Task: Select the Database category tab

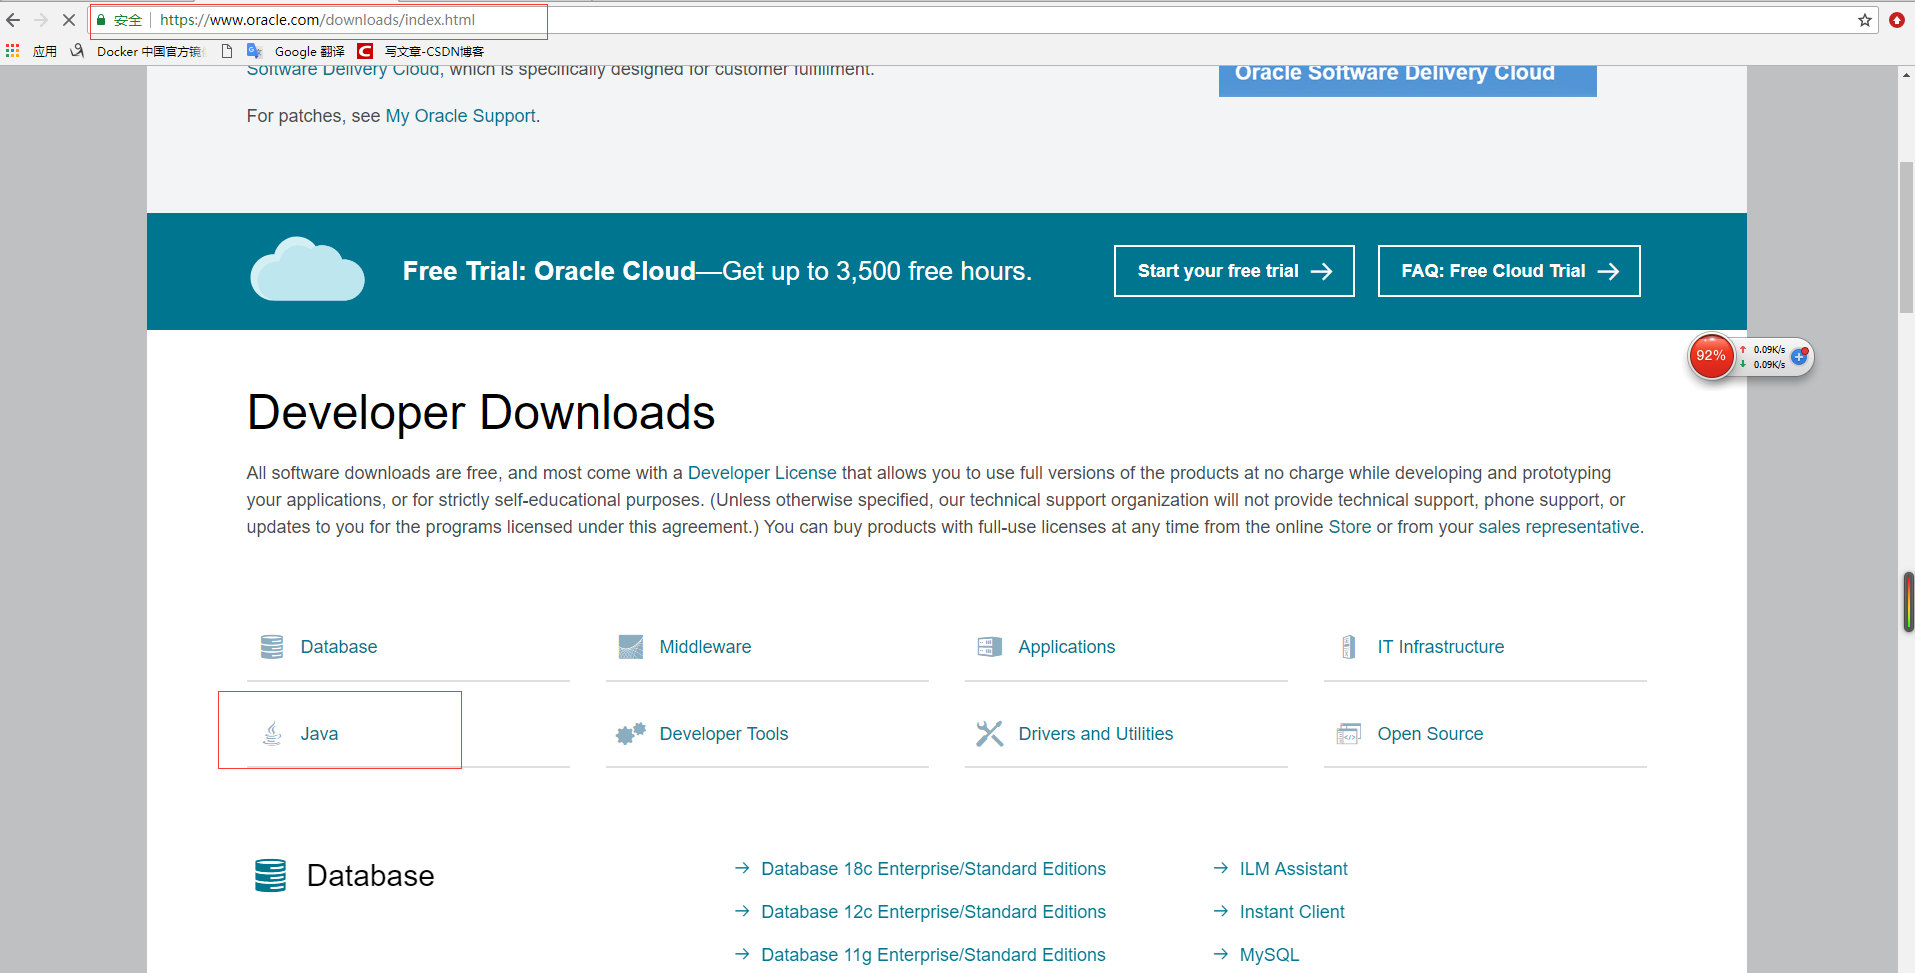Action: point(408,647)
